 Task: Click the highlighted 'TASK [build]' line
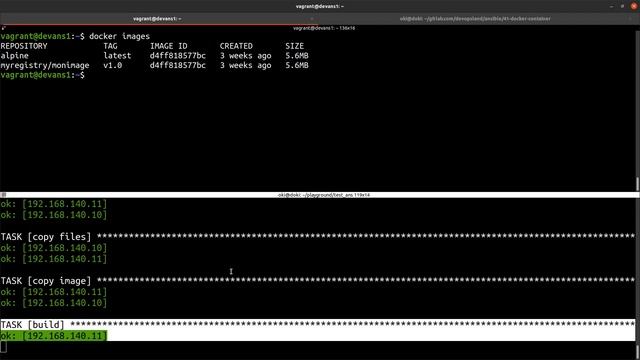pyautogui.click(x=318, y=325)
